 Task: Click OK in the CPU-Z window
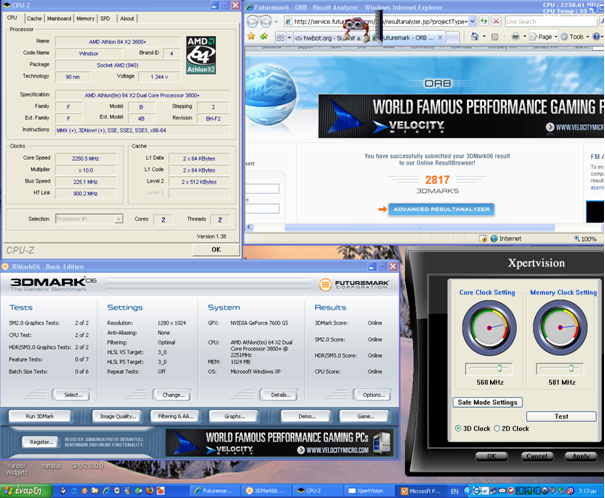pos(216,250)
